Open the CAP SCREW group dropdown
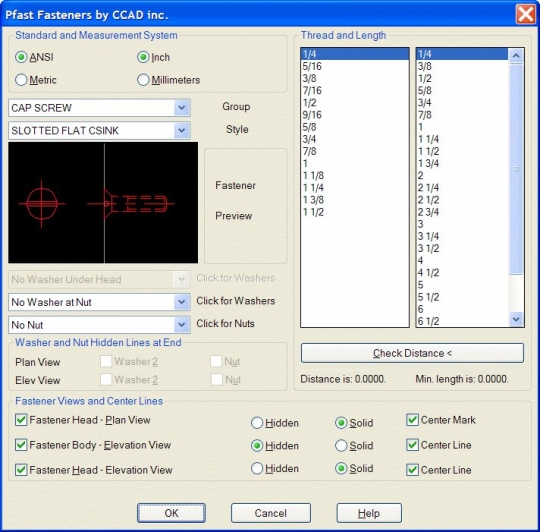This screenshot has width=540, height=532. [182, 108]
